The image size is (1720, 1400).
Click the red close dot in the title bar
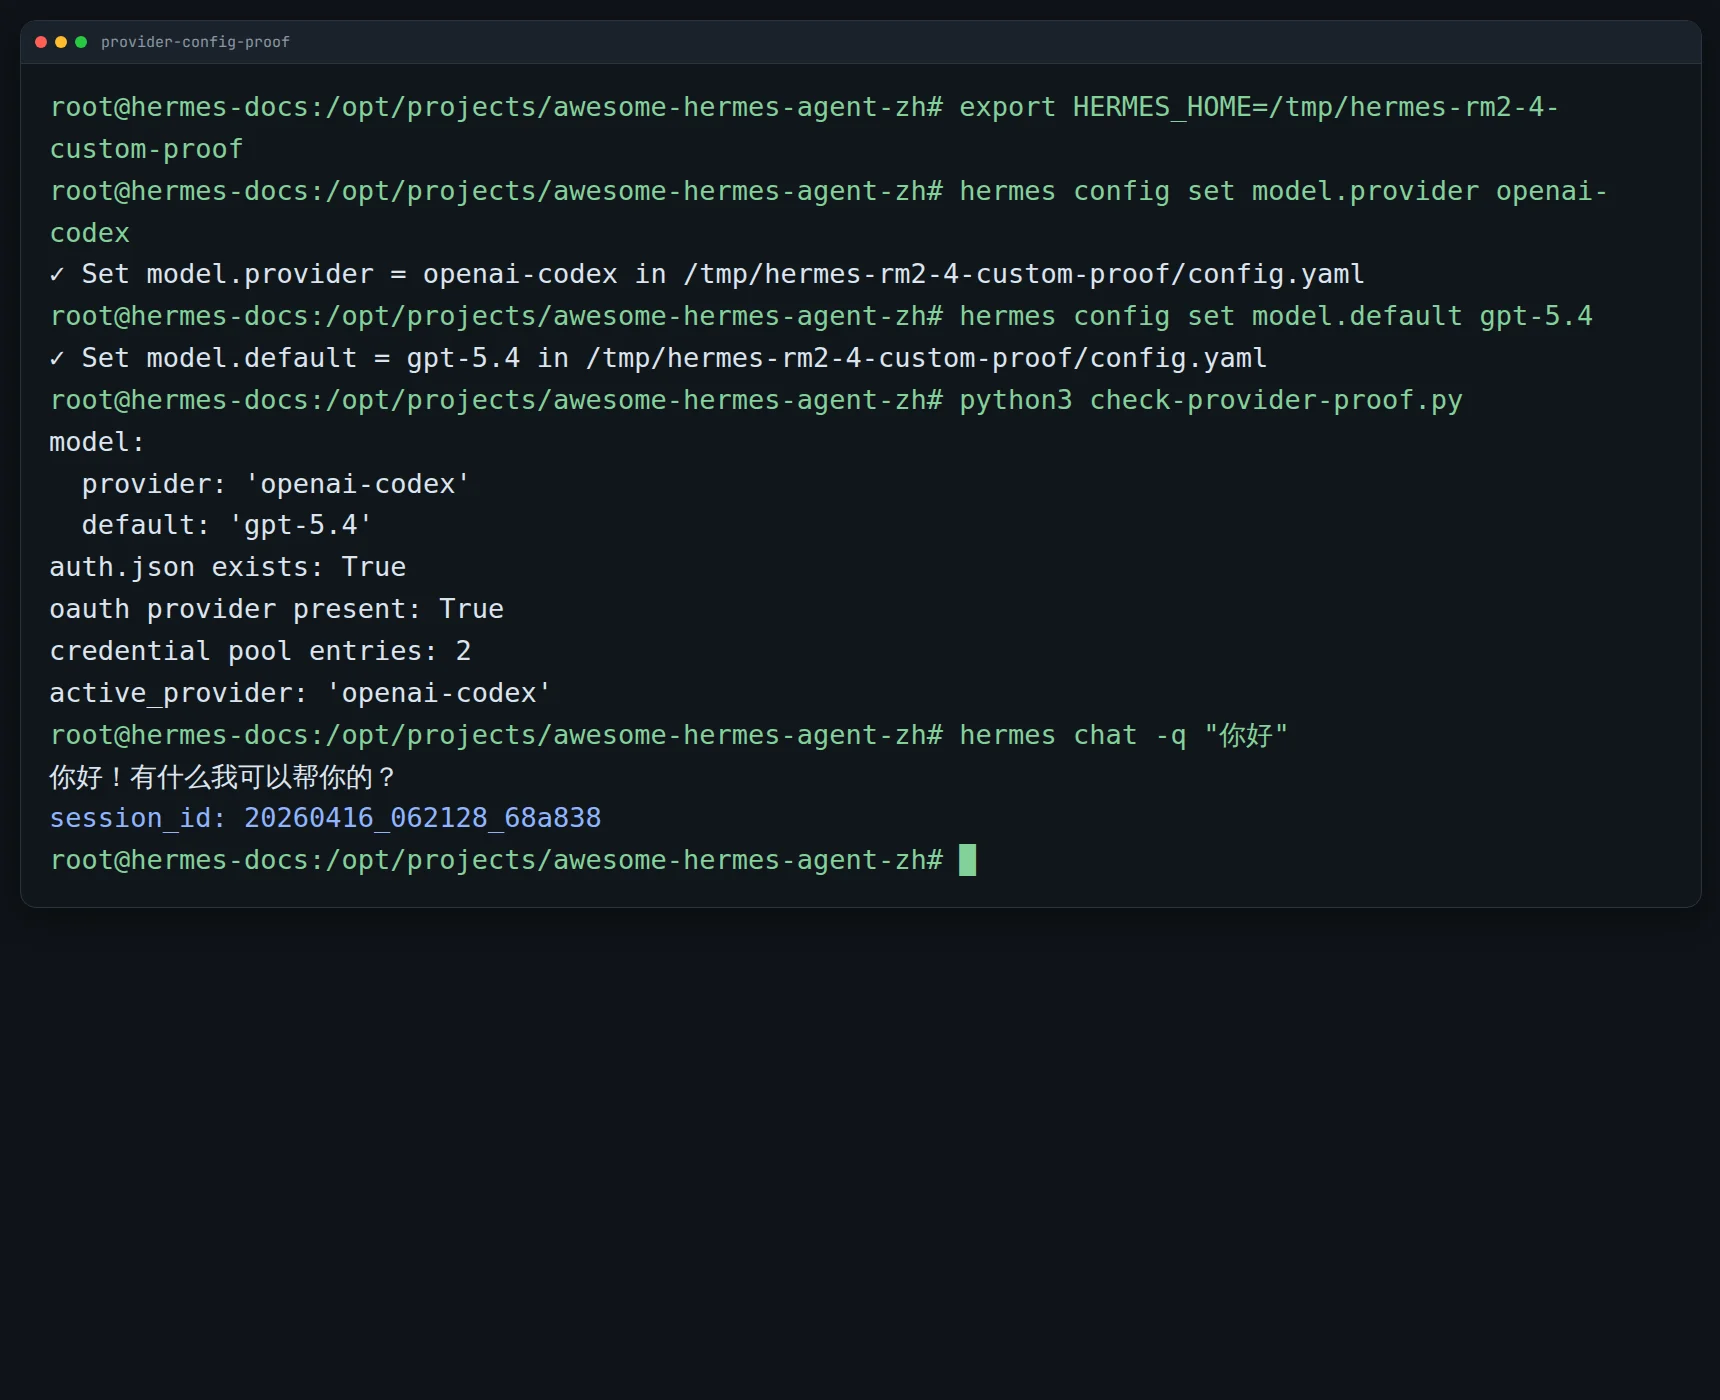pos(41,42)
